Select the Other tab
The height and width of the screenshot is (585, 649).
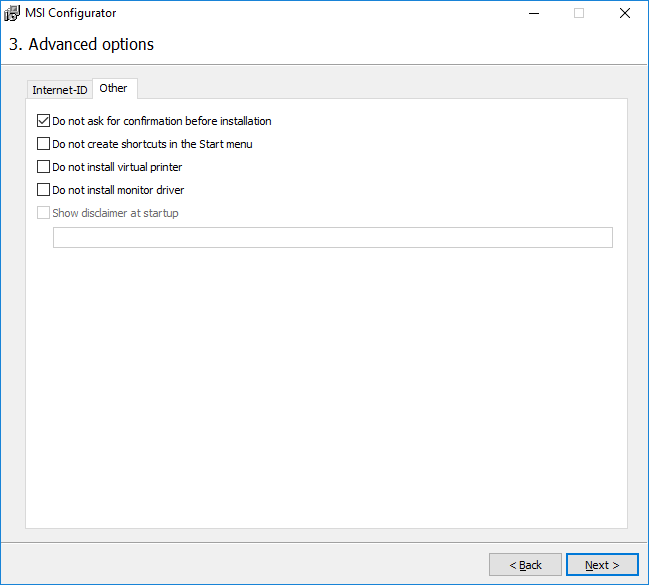[x=114, y=88]
